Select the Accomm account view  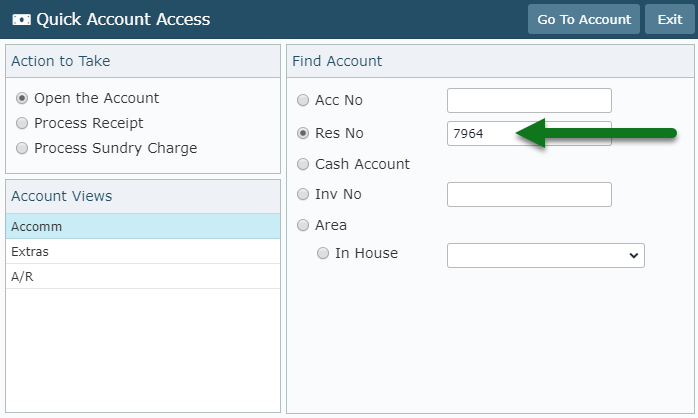click(143, 227)
